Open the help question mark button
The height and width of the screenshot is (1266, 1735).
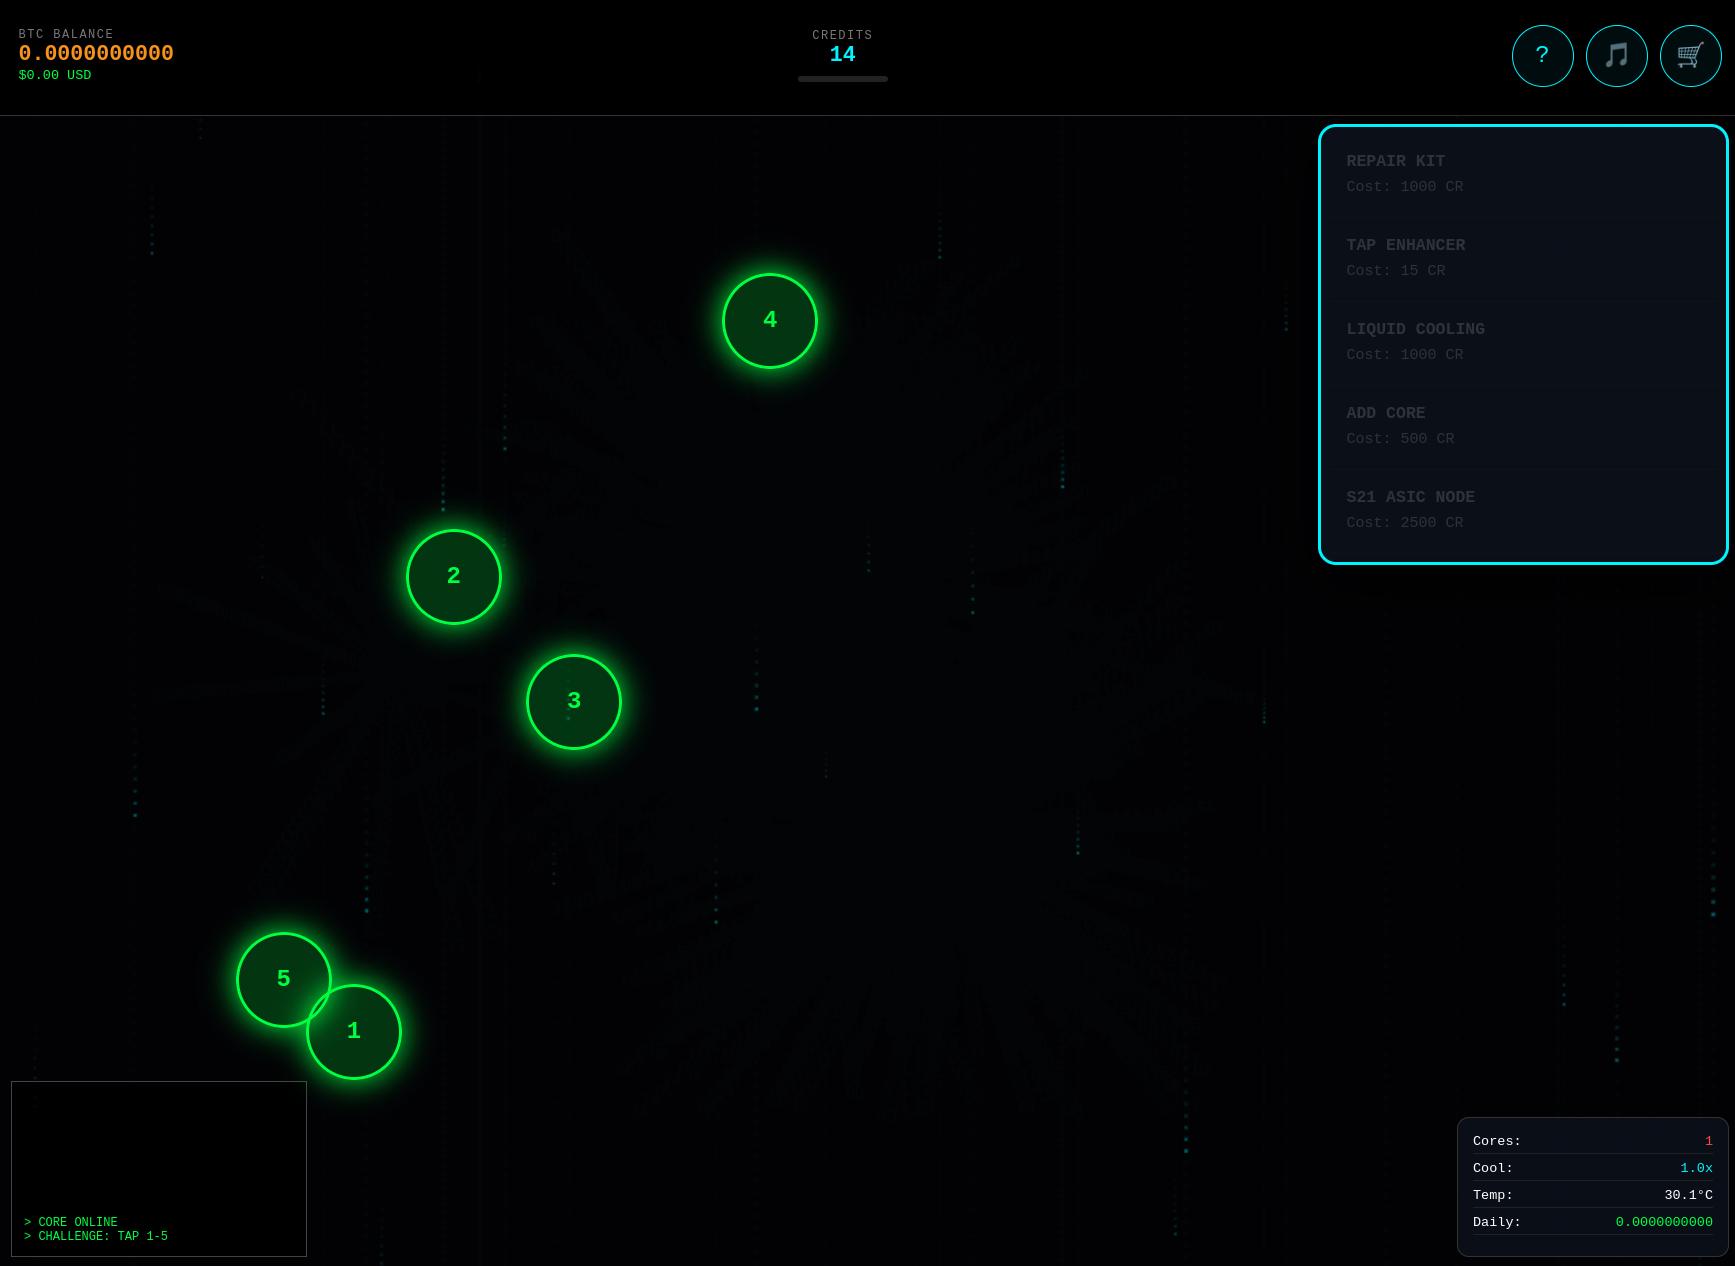click(1542, 56)
